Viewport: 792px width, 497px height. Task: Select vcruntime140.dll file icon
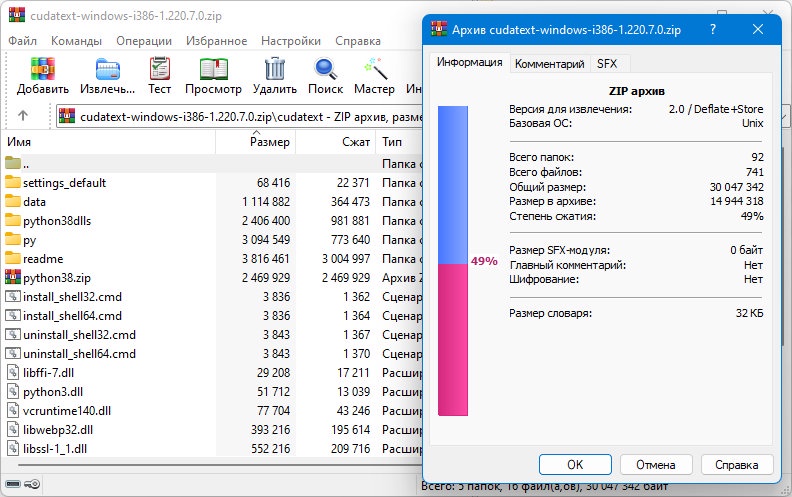(x=13, y=411)
